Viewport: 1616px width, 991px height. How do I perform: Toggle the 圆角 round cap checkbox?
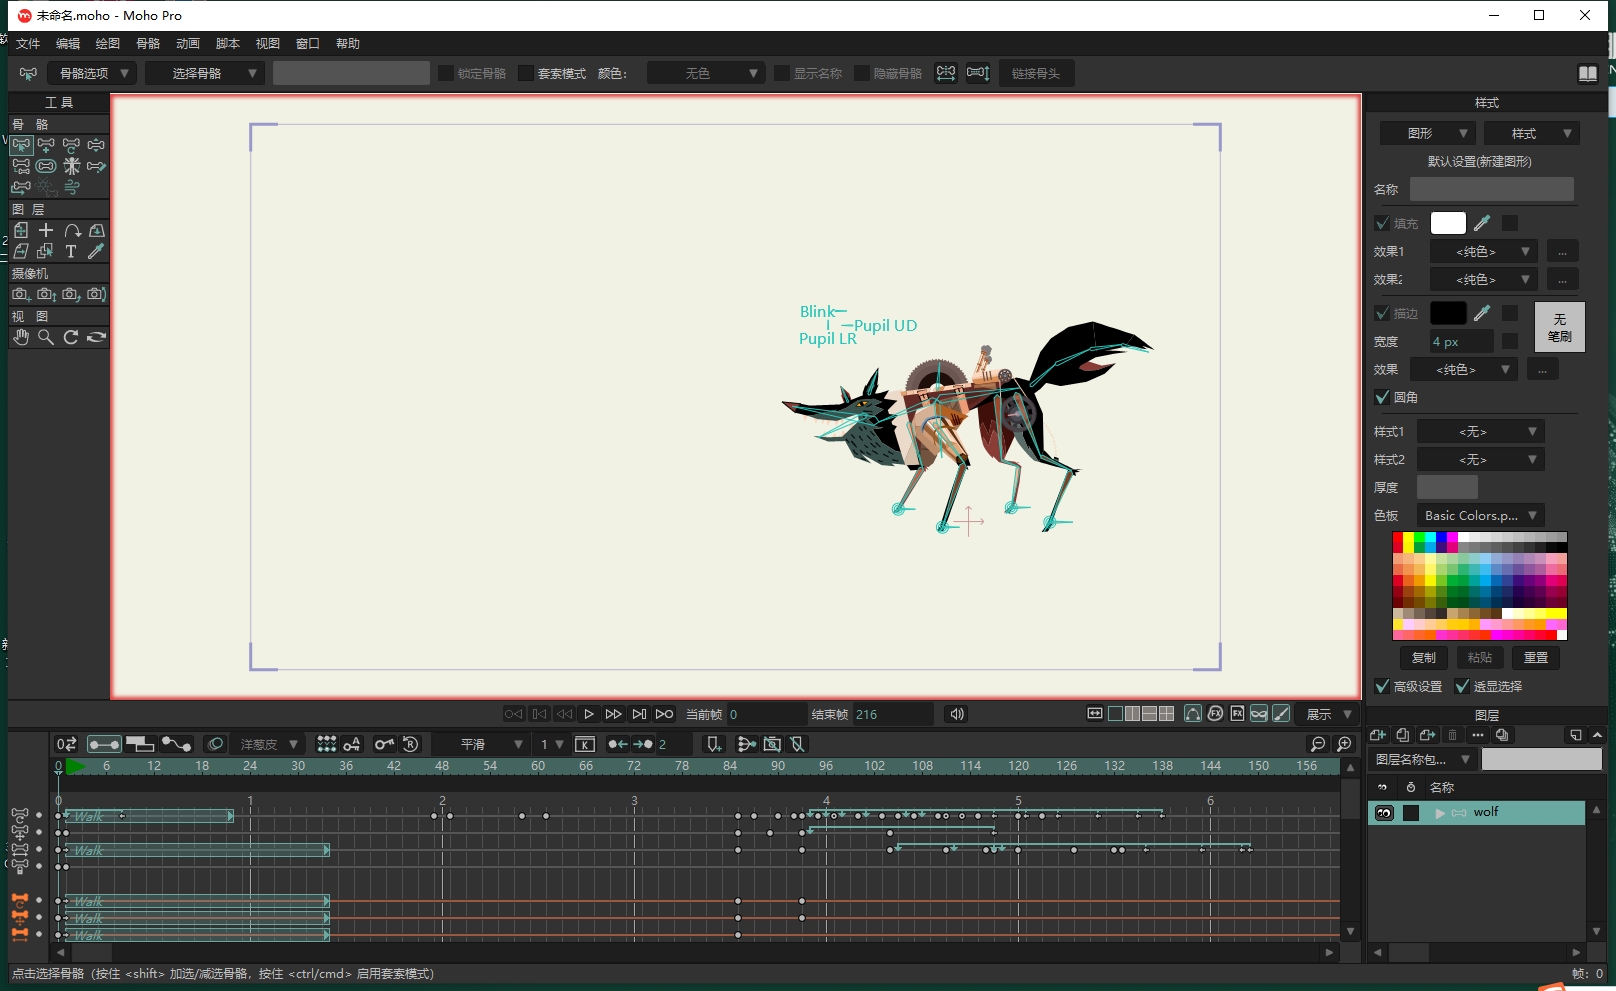(1382, 397)
